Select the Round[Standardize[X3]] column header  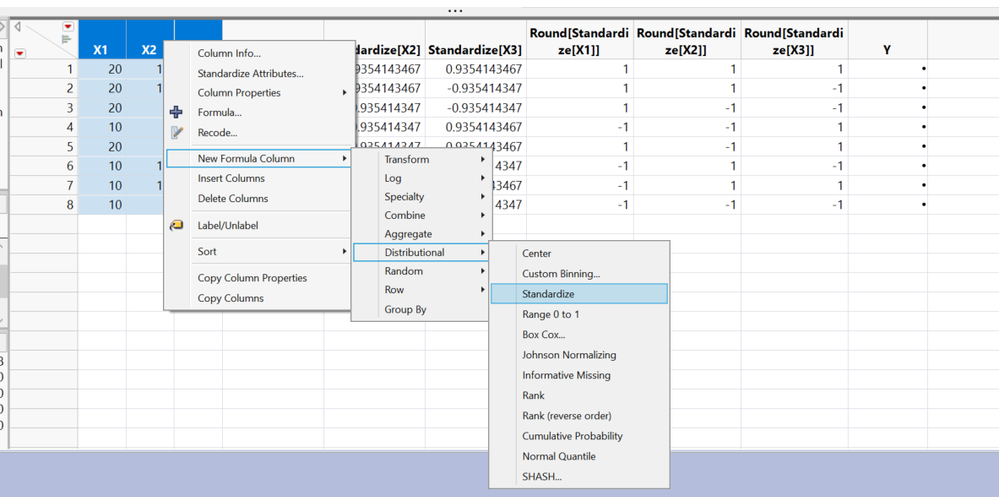(794, 40)
